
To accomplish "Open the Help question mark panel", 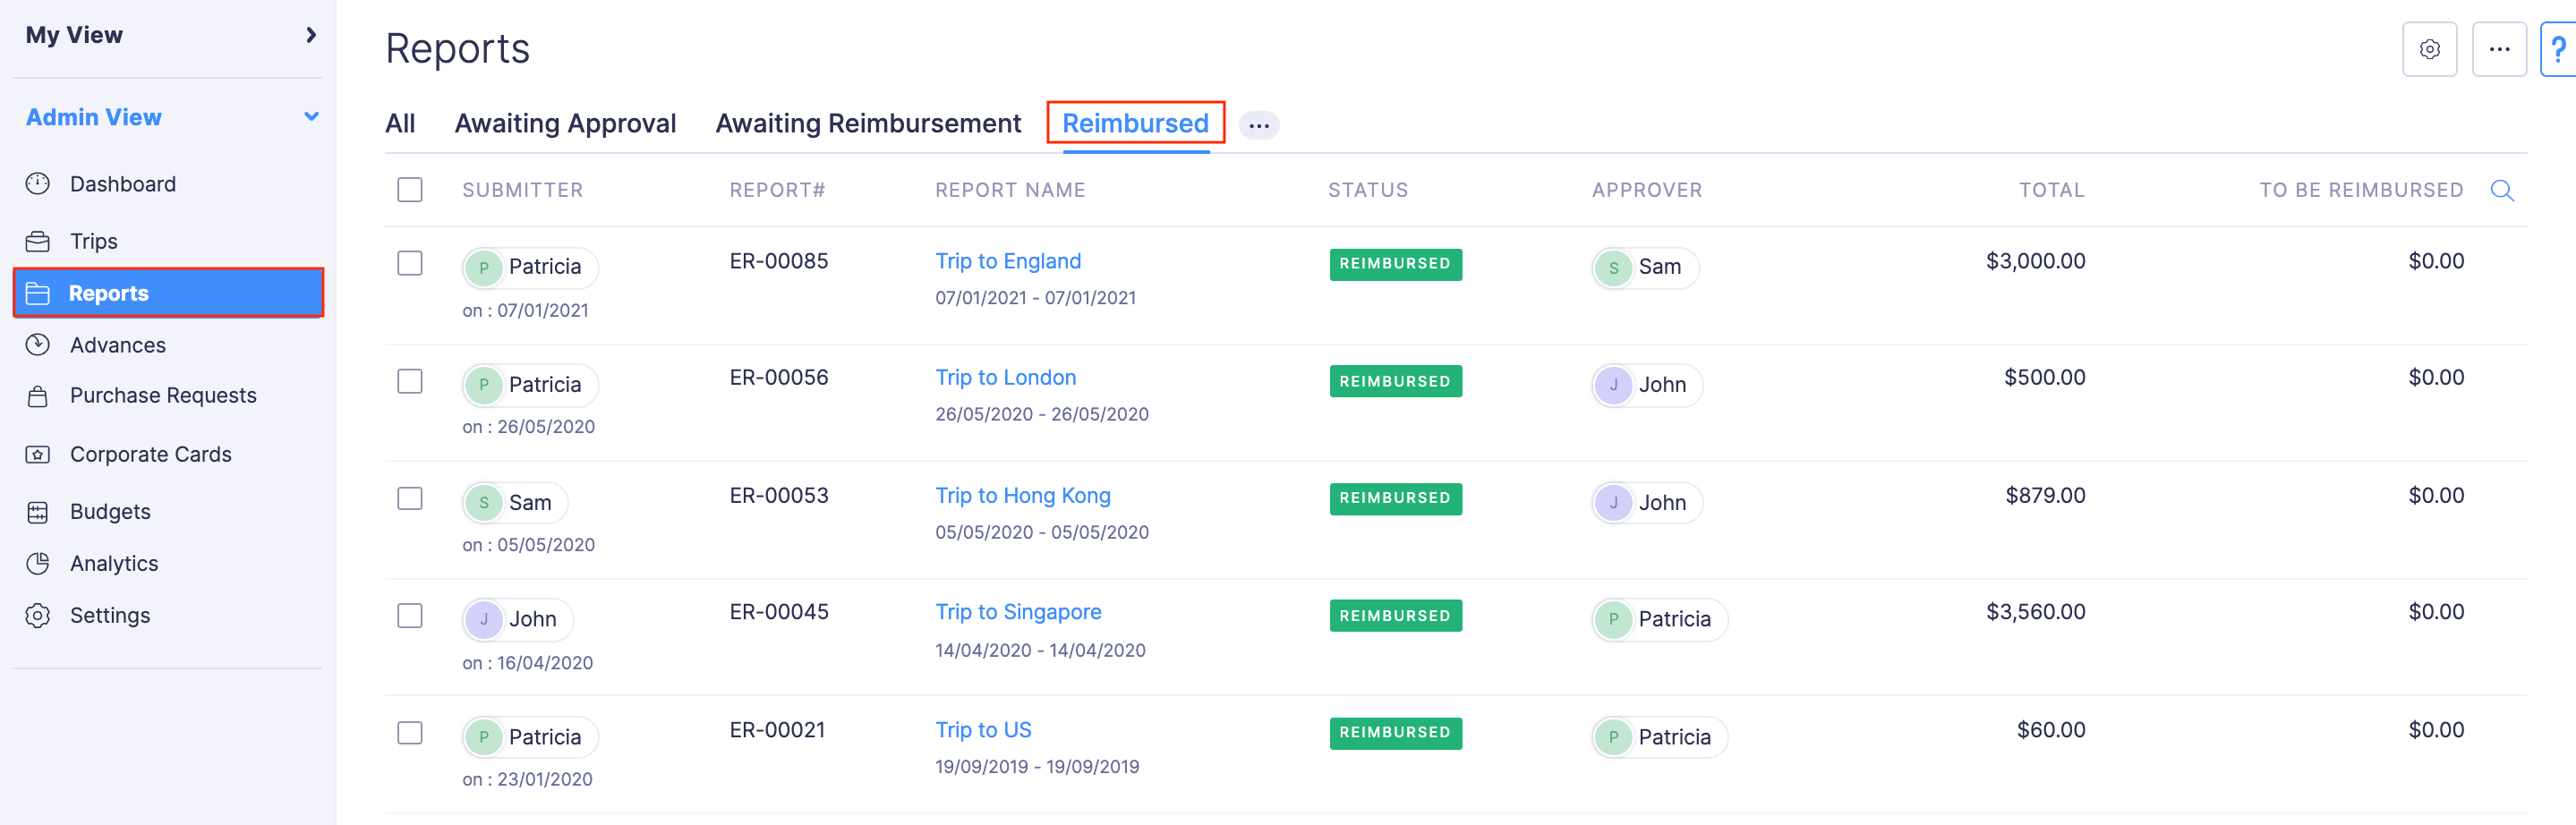I will (x=2561, y=48).
